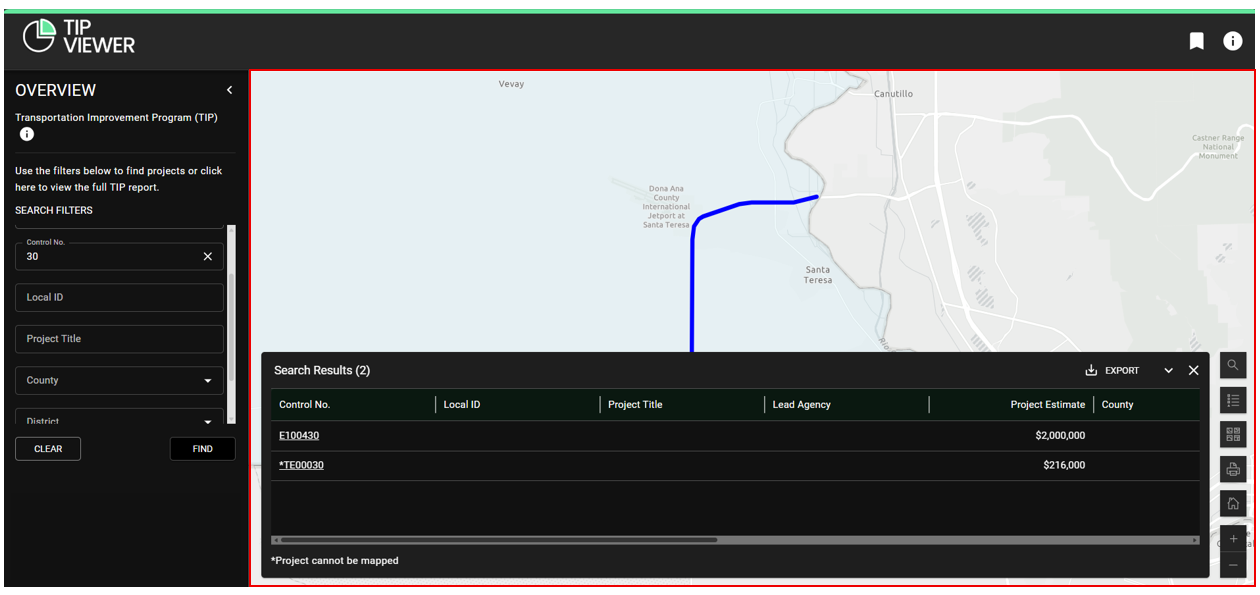Image resolution: width=1260 pixels, height=595 pixels.
Task: Export the search results
Action: (x=1112, y=370)
